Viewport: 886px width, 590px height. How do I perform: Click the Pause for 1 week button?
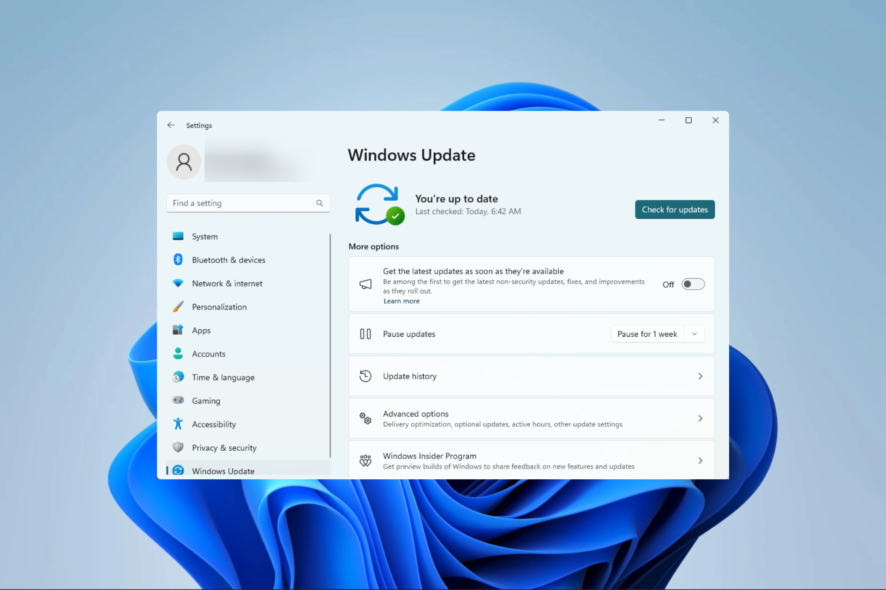coord(648,334)
